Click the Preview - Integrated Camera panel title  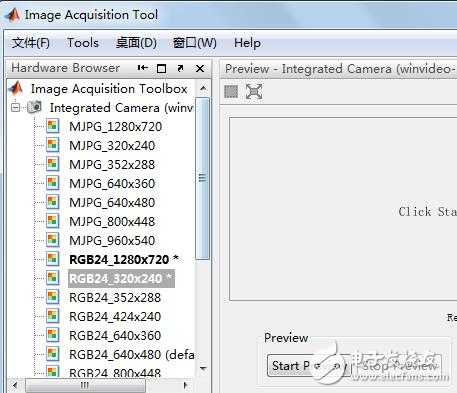coord(340,69)
